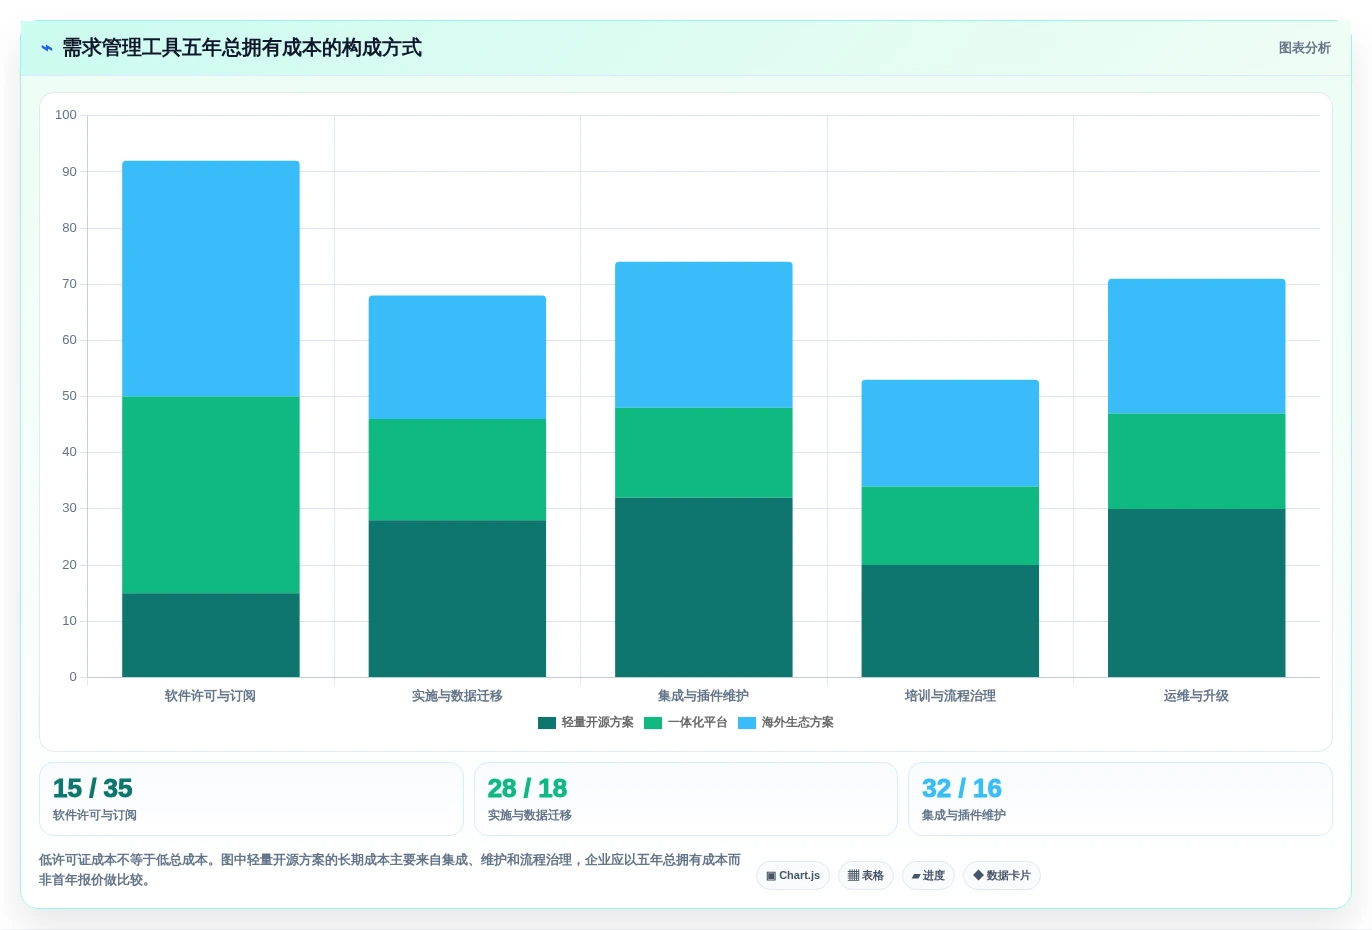Click the 50 y-axis tick label
The height and width of the screenshot is (930, 1372).
click(69, 396)
